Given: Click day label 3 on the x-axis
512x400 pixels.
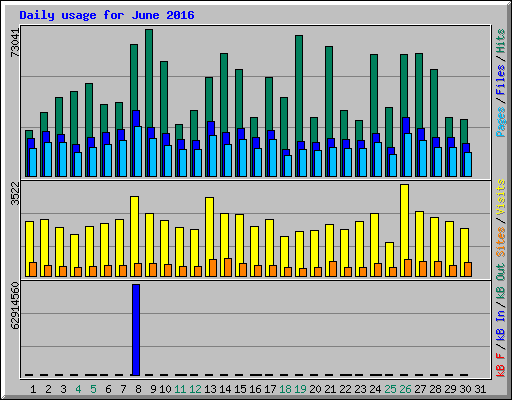Looking at the screenshot, I should tap(63, 389).
